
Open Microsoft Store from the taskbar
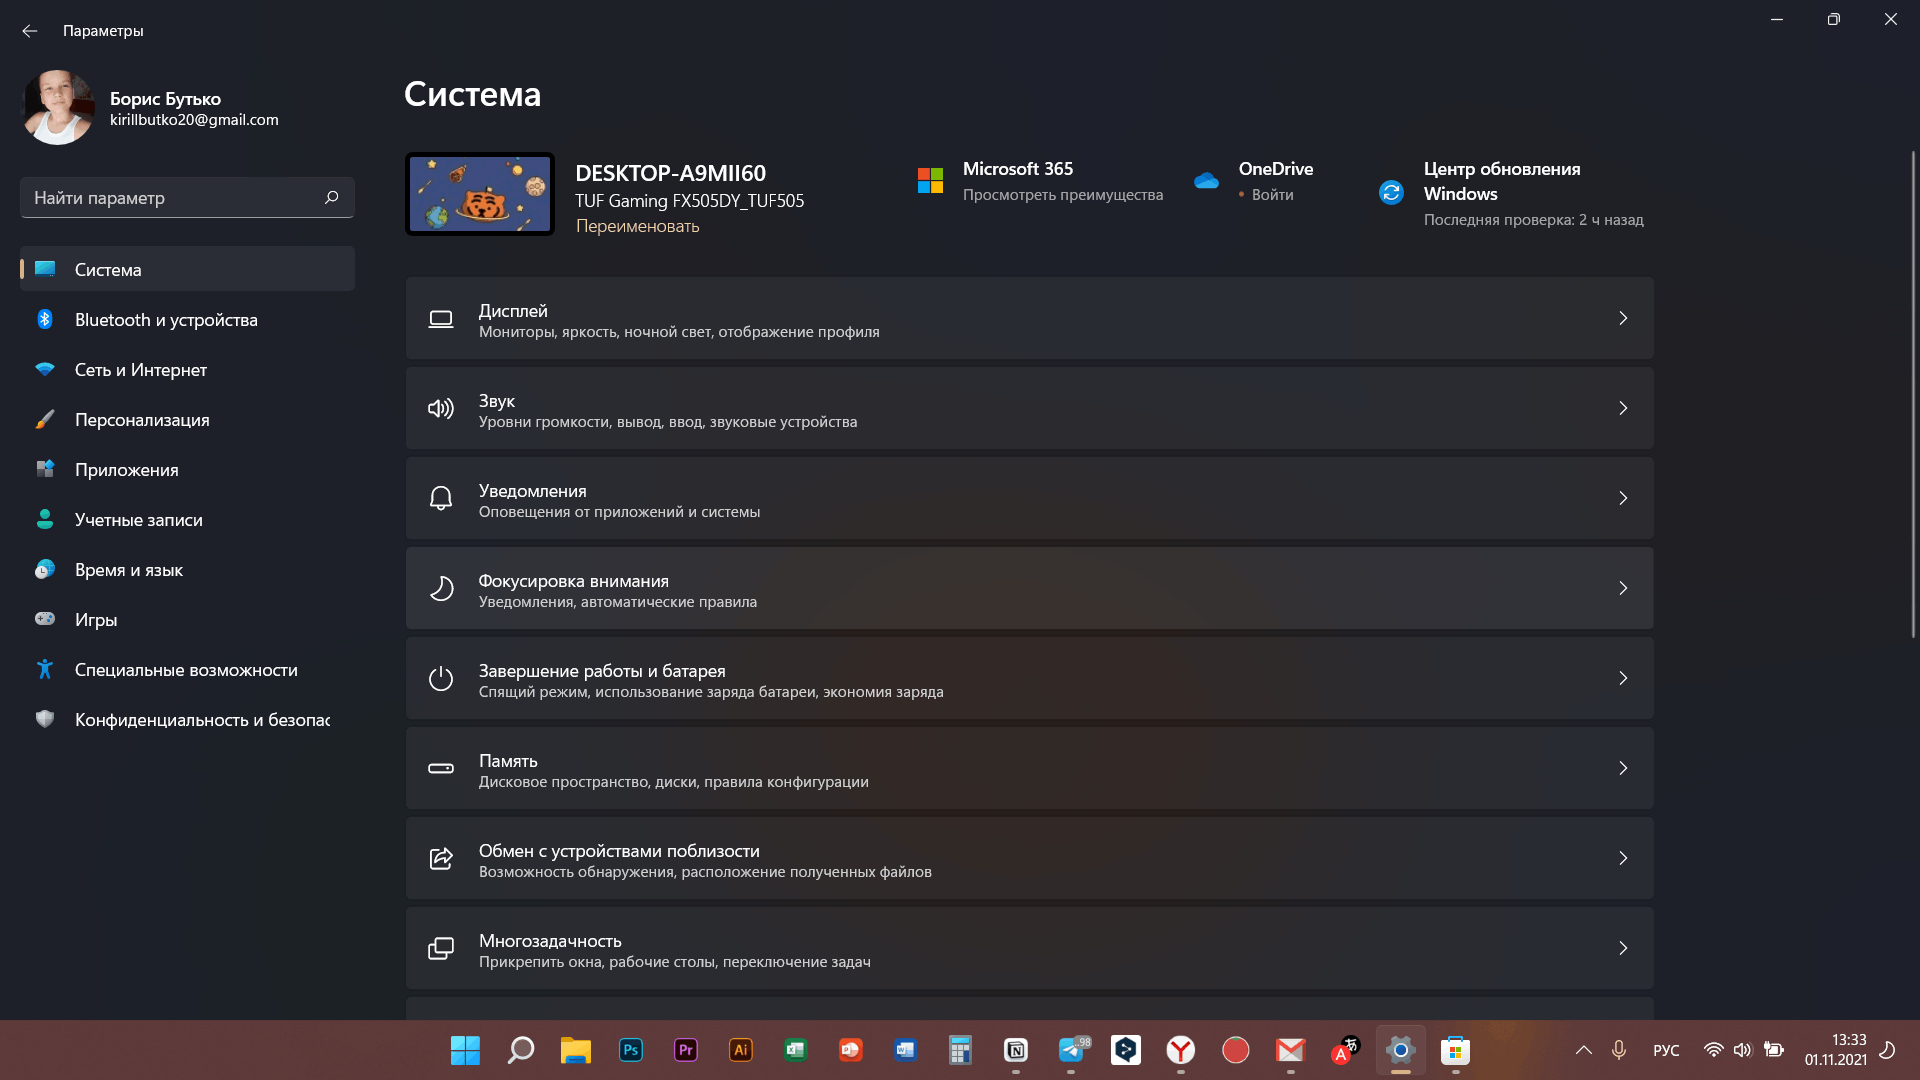point(1455,1050)
